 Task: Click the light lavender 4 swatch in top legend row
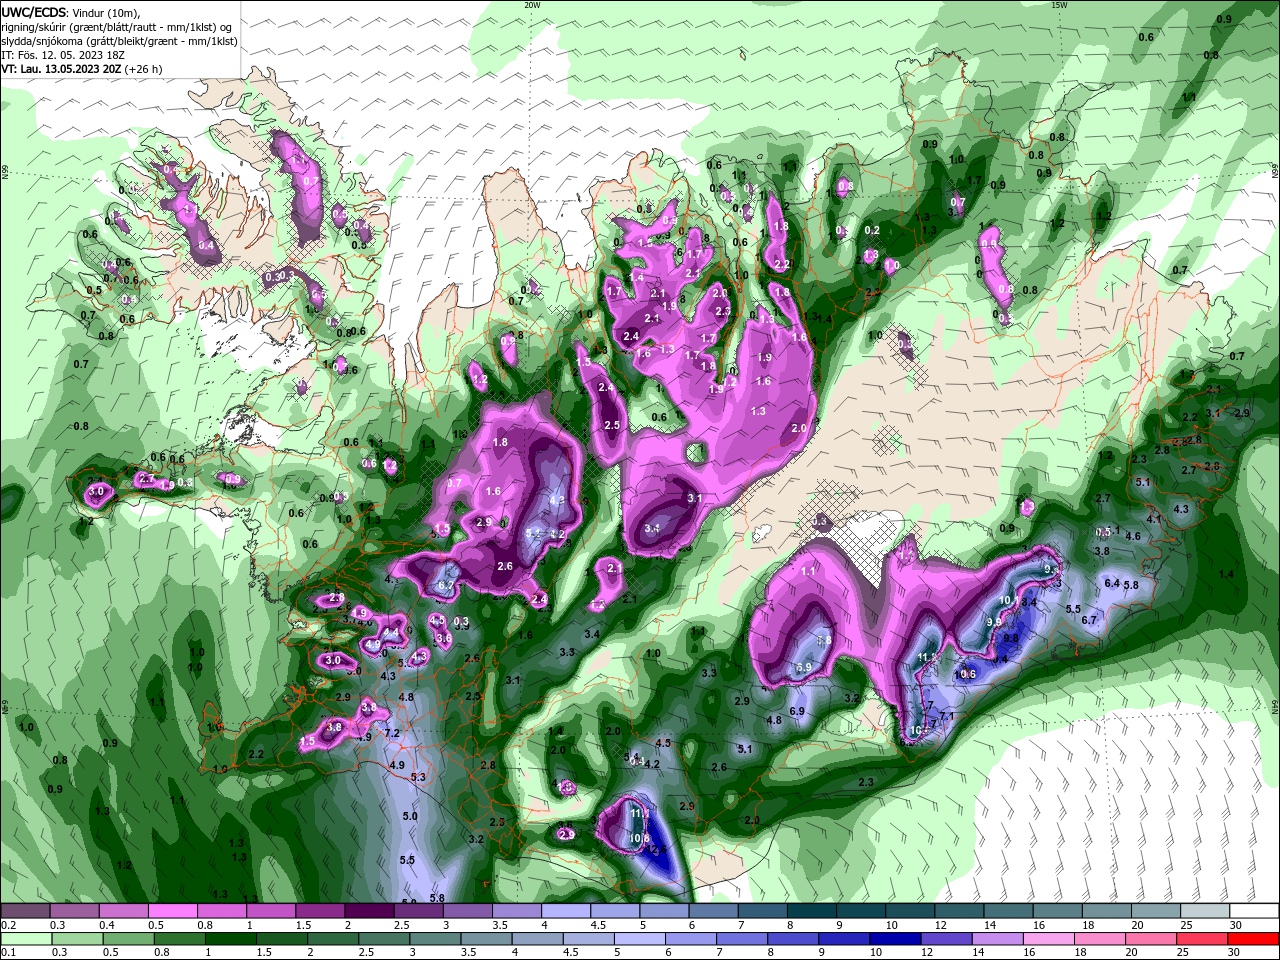pos(565,911)
